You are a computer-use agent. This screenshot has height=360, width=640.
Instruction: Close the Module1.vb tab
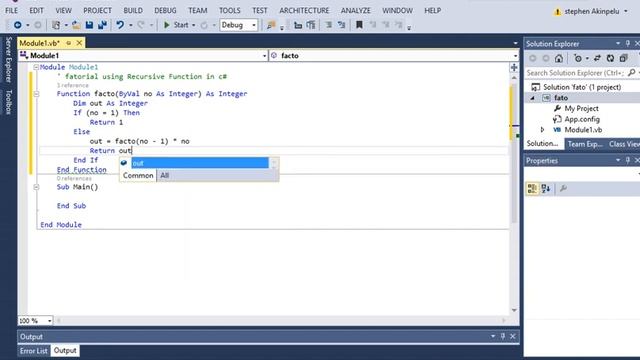coord(79,43)
